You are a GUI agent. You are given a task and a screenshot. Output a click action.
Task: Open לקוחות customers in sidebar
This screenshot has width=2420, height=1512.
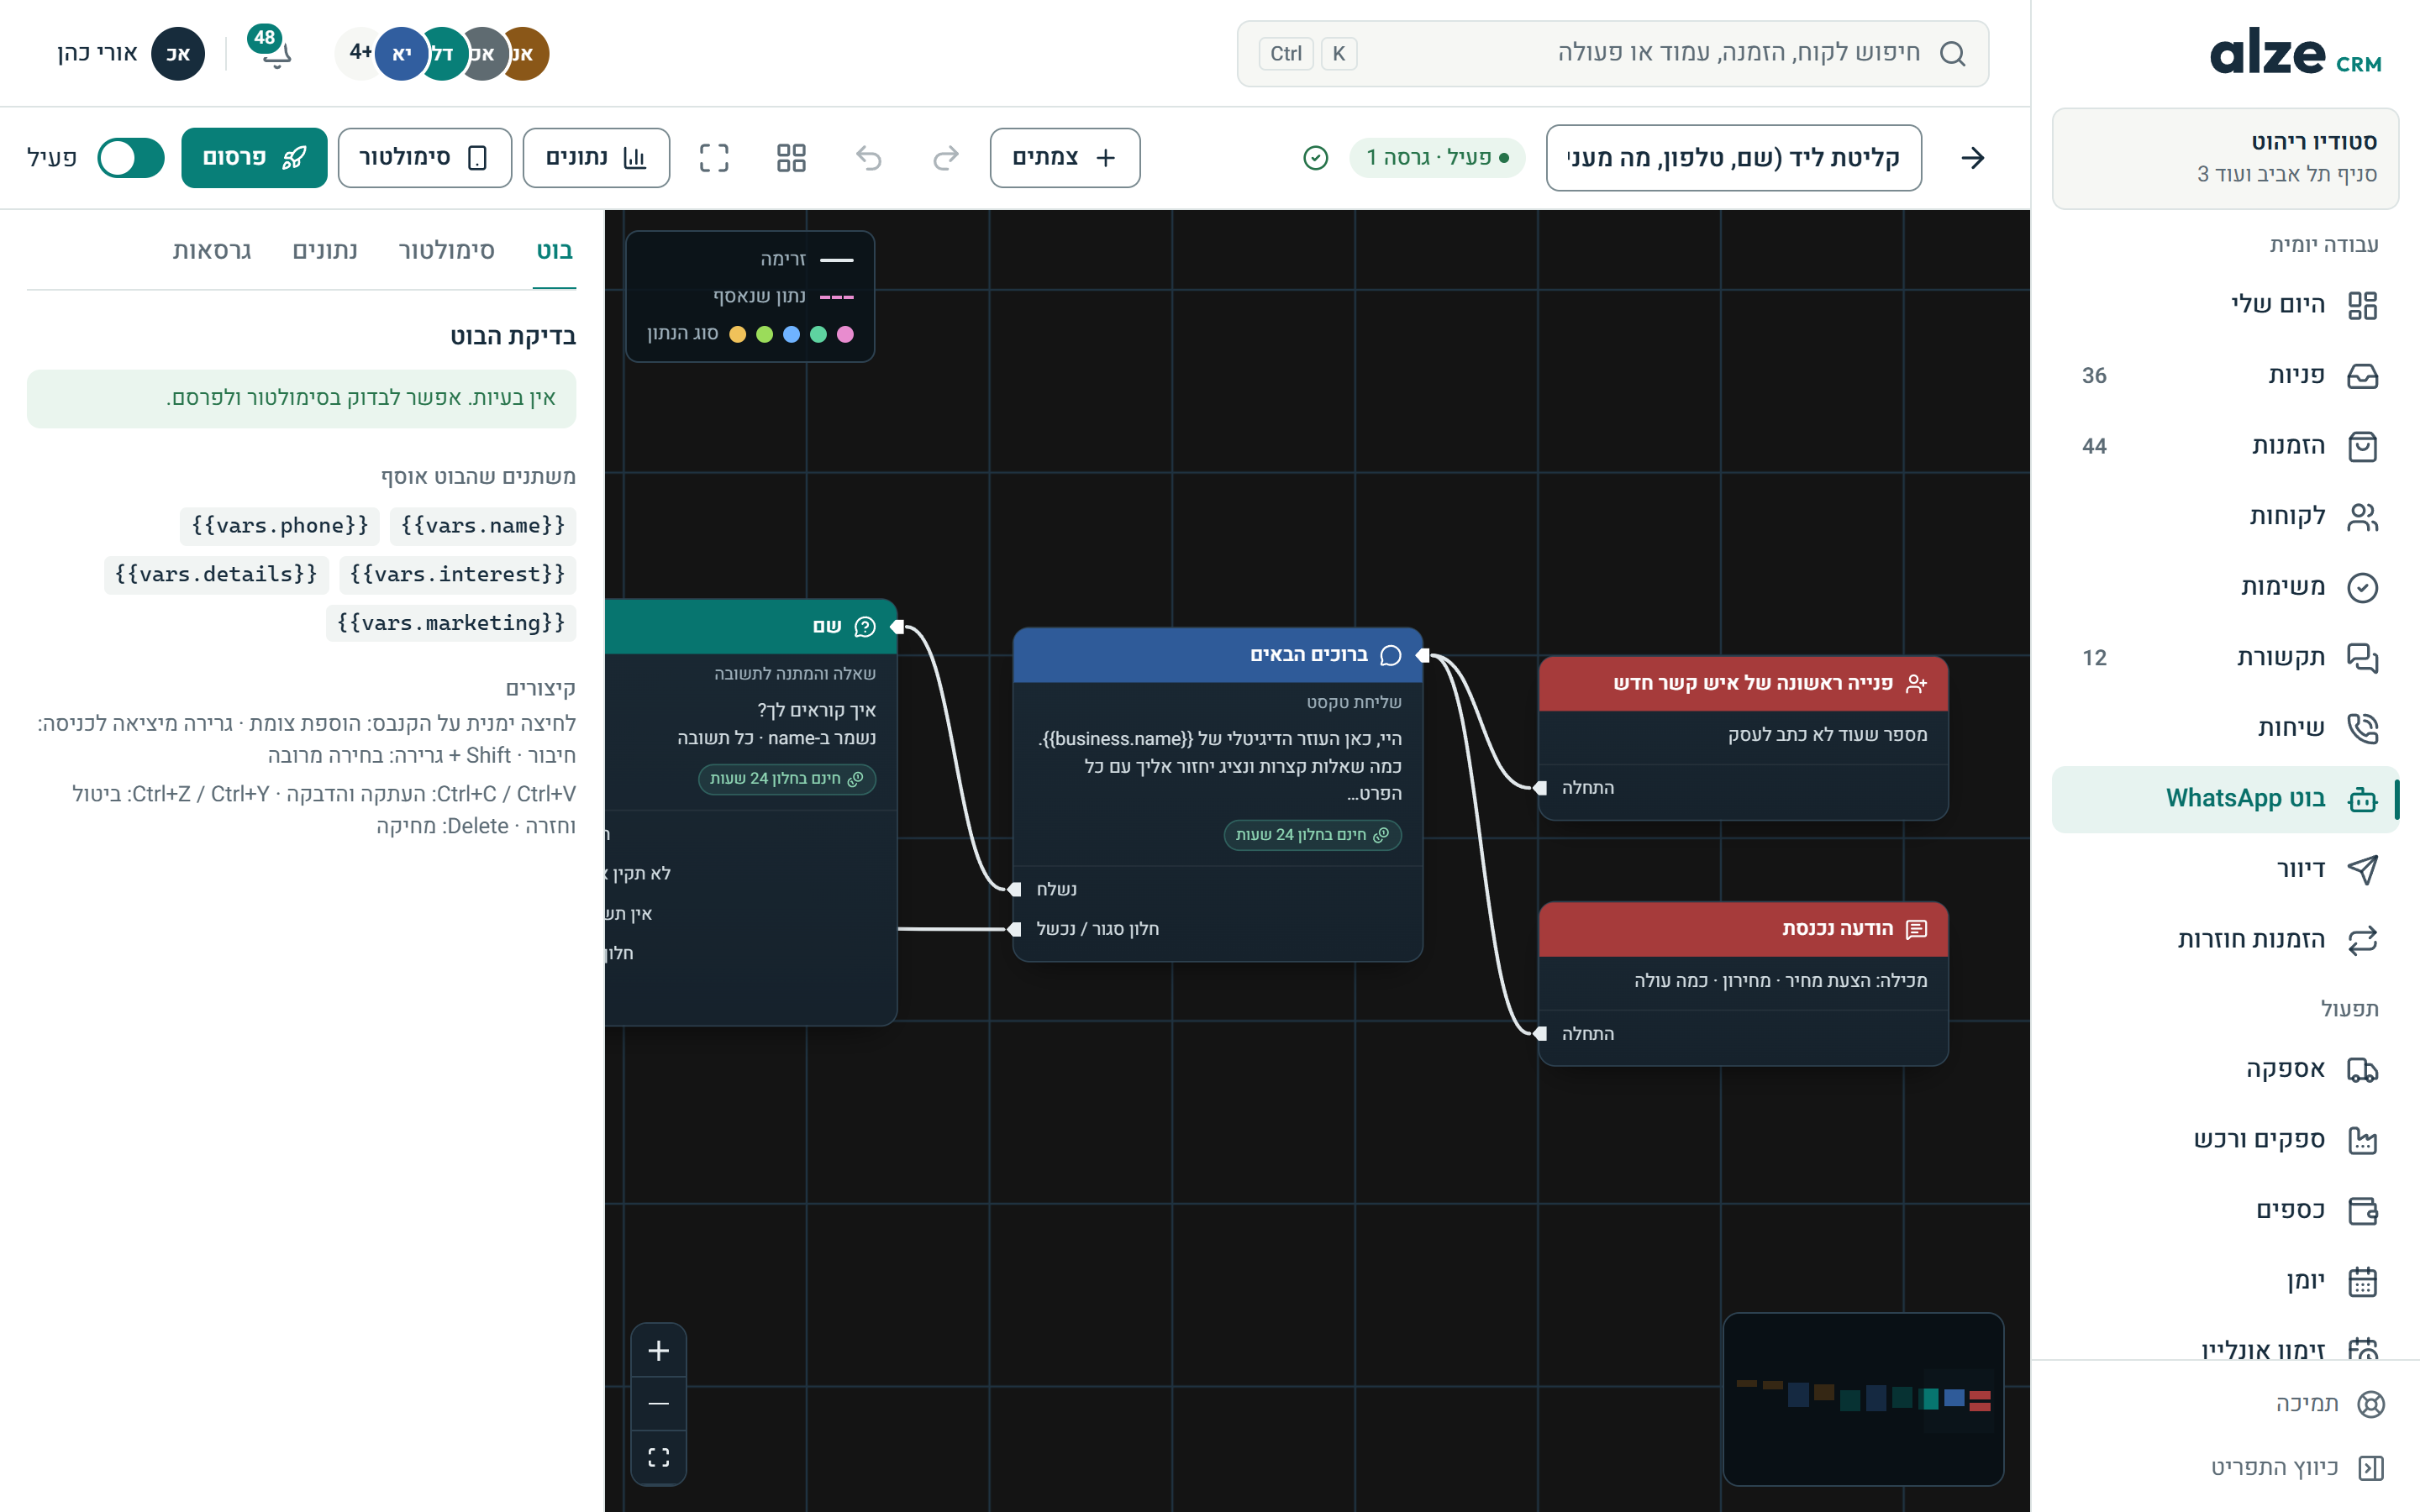[x=2225, y=517]
